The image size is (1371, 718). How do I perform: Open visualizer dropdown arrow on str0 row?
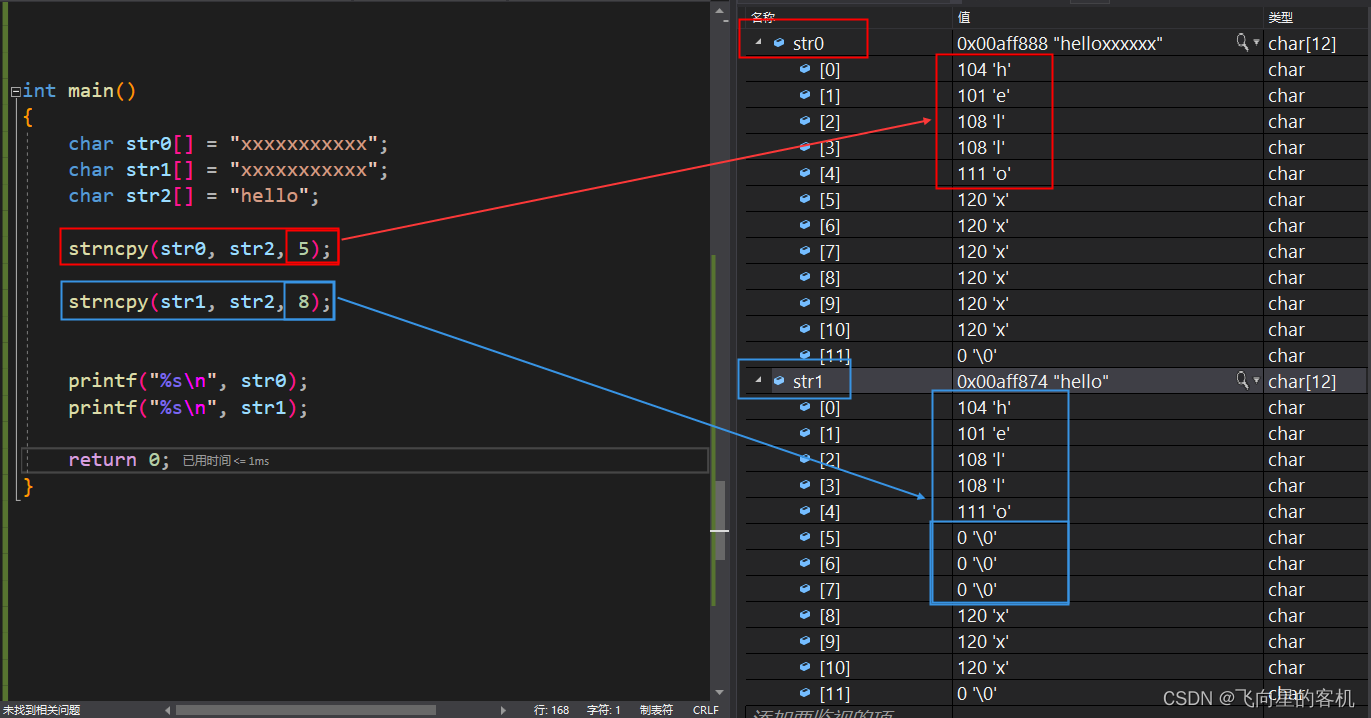[1256, 43]
